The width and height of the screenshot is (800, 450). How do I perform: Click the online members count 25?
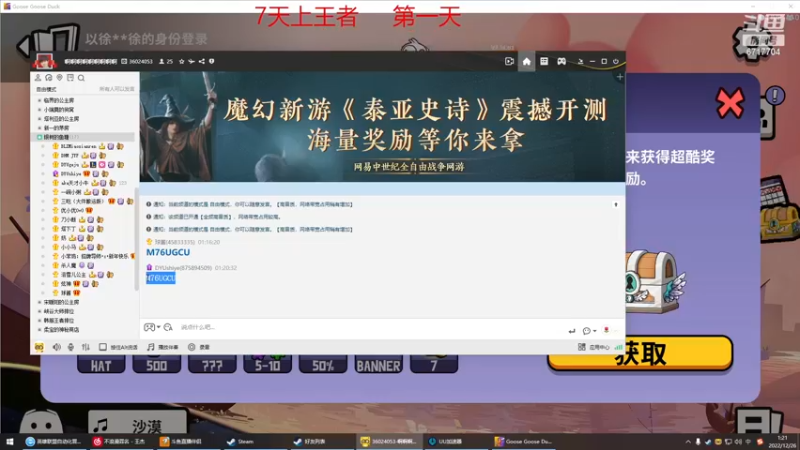166,61
